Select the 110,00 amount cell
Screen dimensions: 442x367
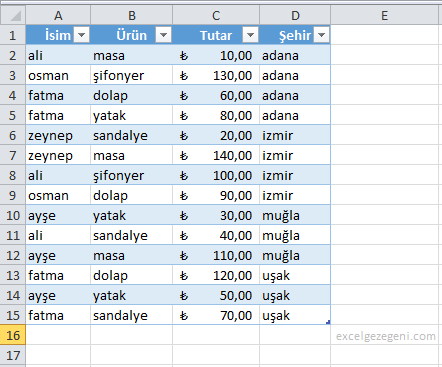click(x=216, y=255)
